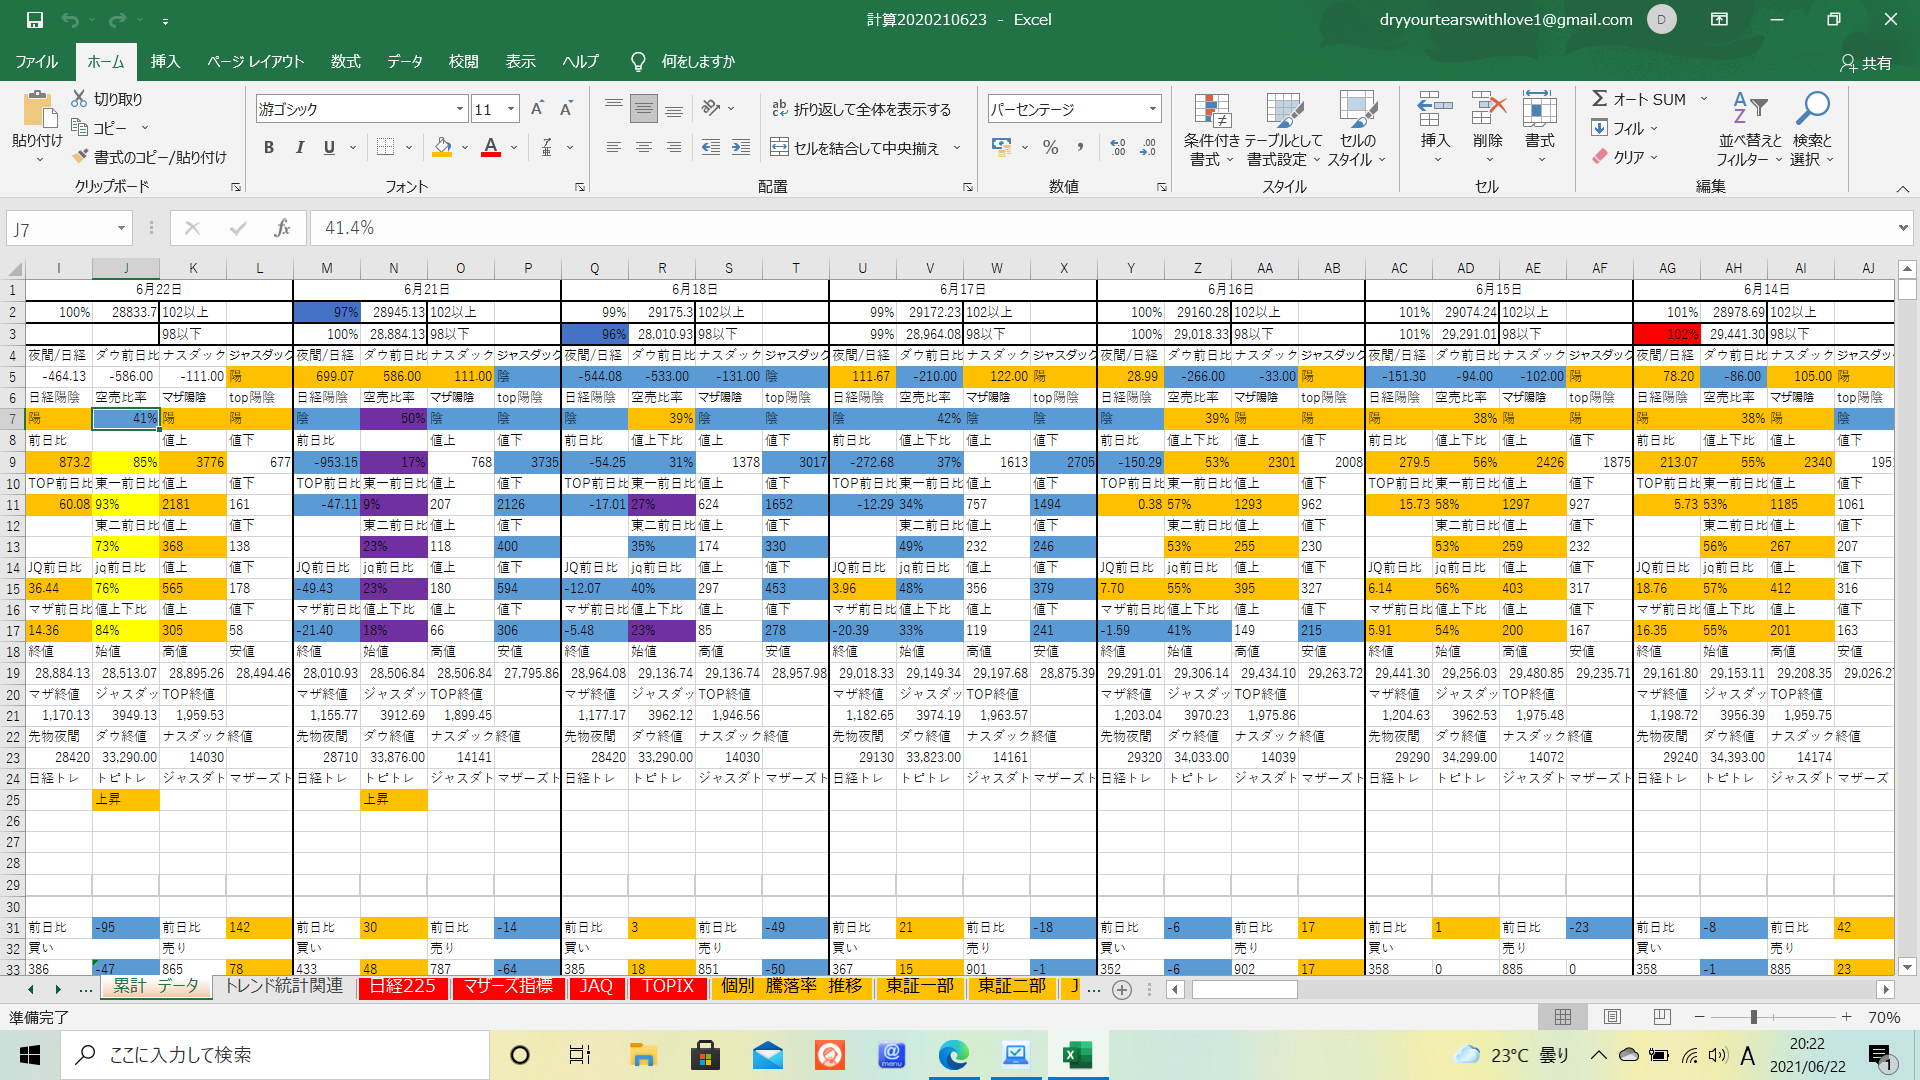This screenshot has height=1080, width=1920.
Task: Toggle underline formatting button
Action: [329, 148]
